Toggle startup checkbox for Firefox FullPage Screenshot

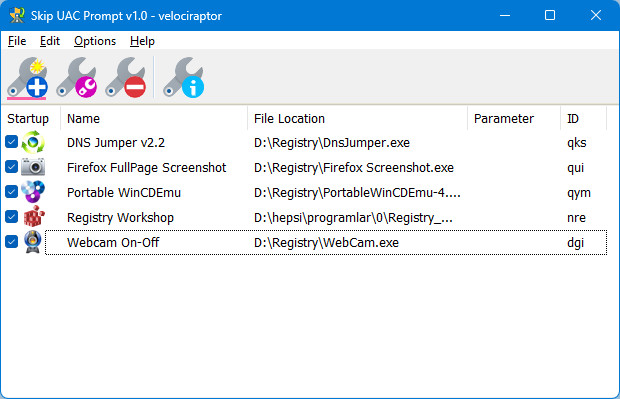click(x=11, y=167)
